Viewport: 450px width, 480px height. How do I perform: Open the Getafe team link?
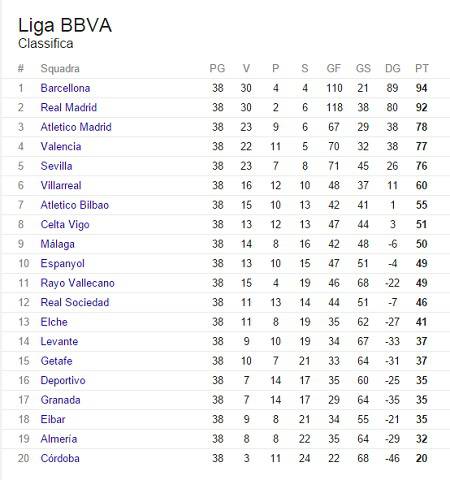coord(56,361)
